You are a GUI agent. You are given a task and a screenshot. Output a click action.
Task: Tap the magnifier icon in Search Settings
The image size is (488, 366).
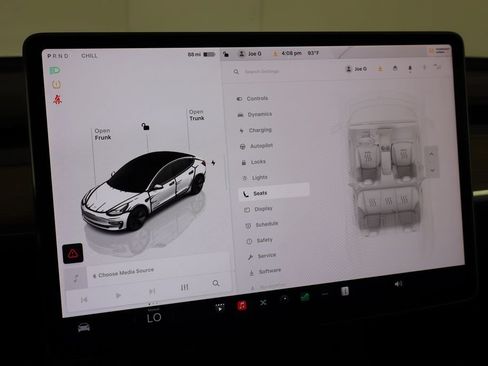point(236,72)
